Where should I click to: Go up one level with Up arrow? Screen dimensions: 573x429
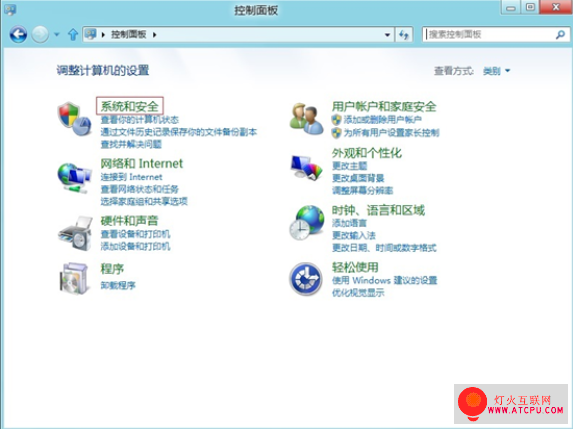[x=73, y=35]
